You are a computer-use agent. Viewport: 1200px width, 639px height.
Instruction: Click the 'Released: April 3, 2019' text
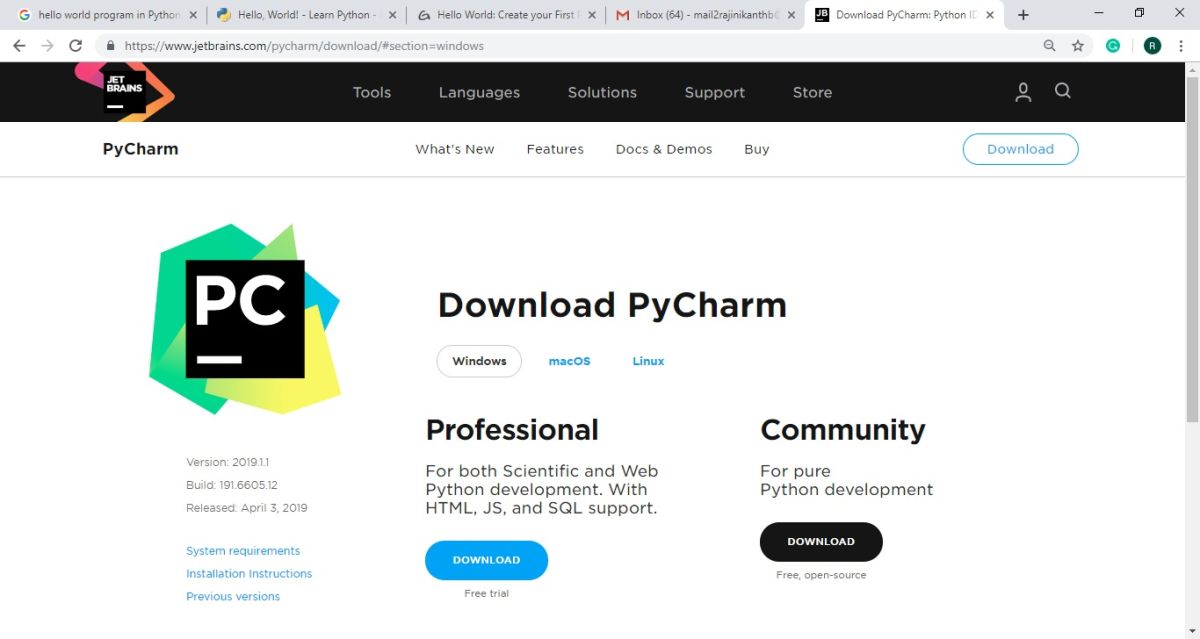click(246, 508)
